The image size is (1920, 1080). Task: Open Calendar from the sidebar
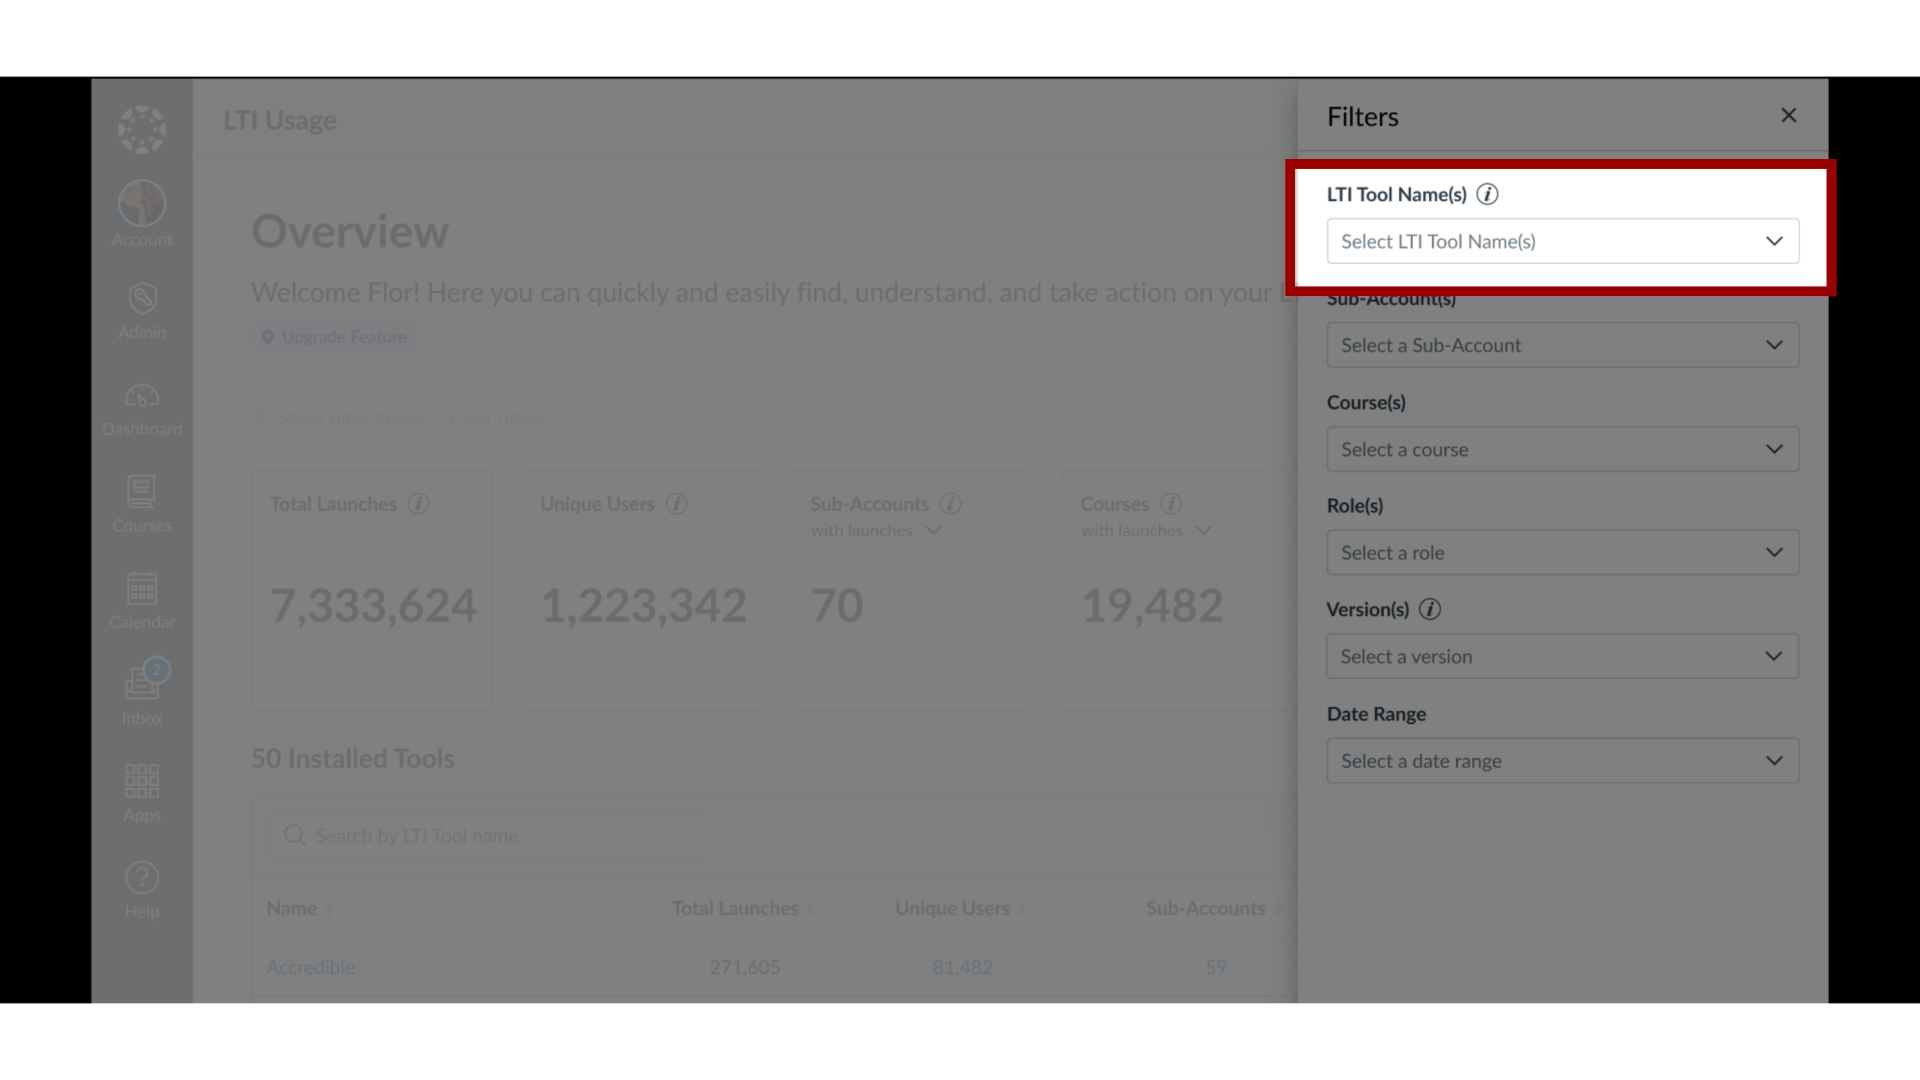point(142,600)
